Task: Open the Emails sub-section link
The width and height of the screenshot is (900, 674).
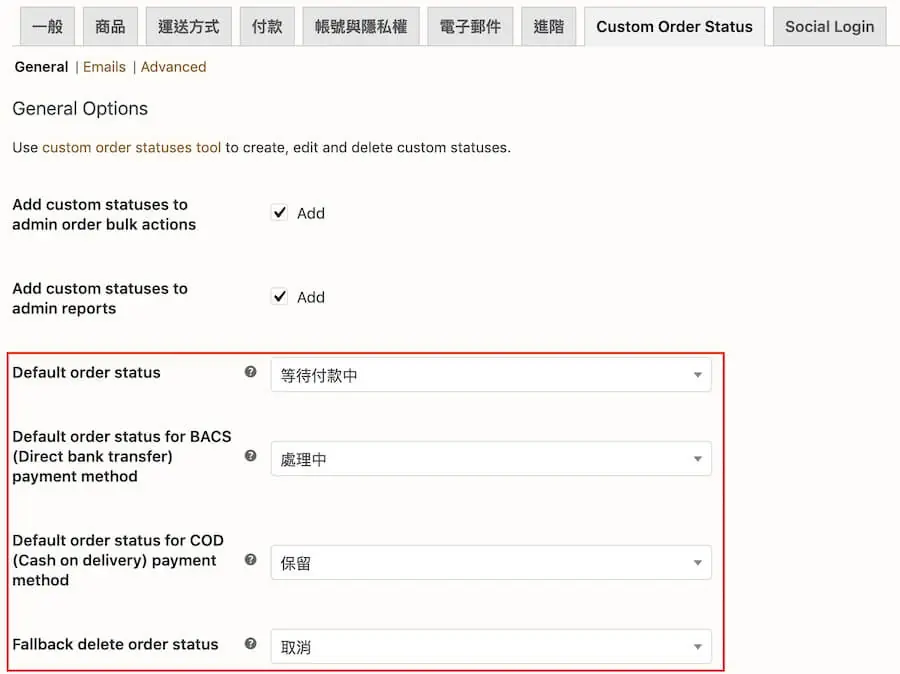Action: tap(104, 67)
